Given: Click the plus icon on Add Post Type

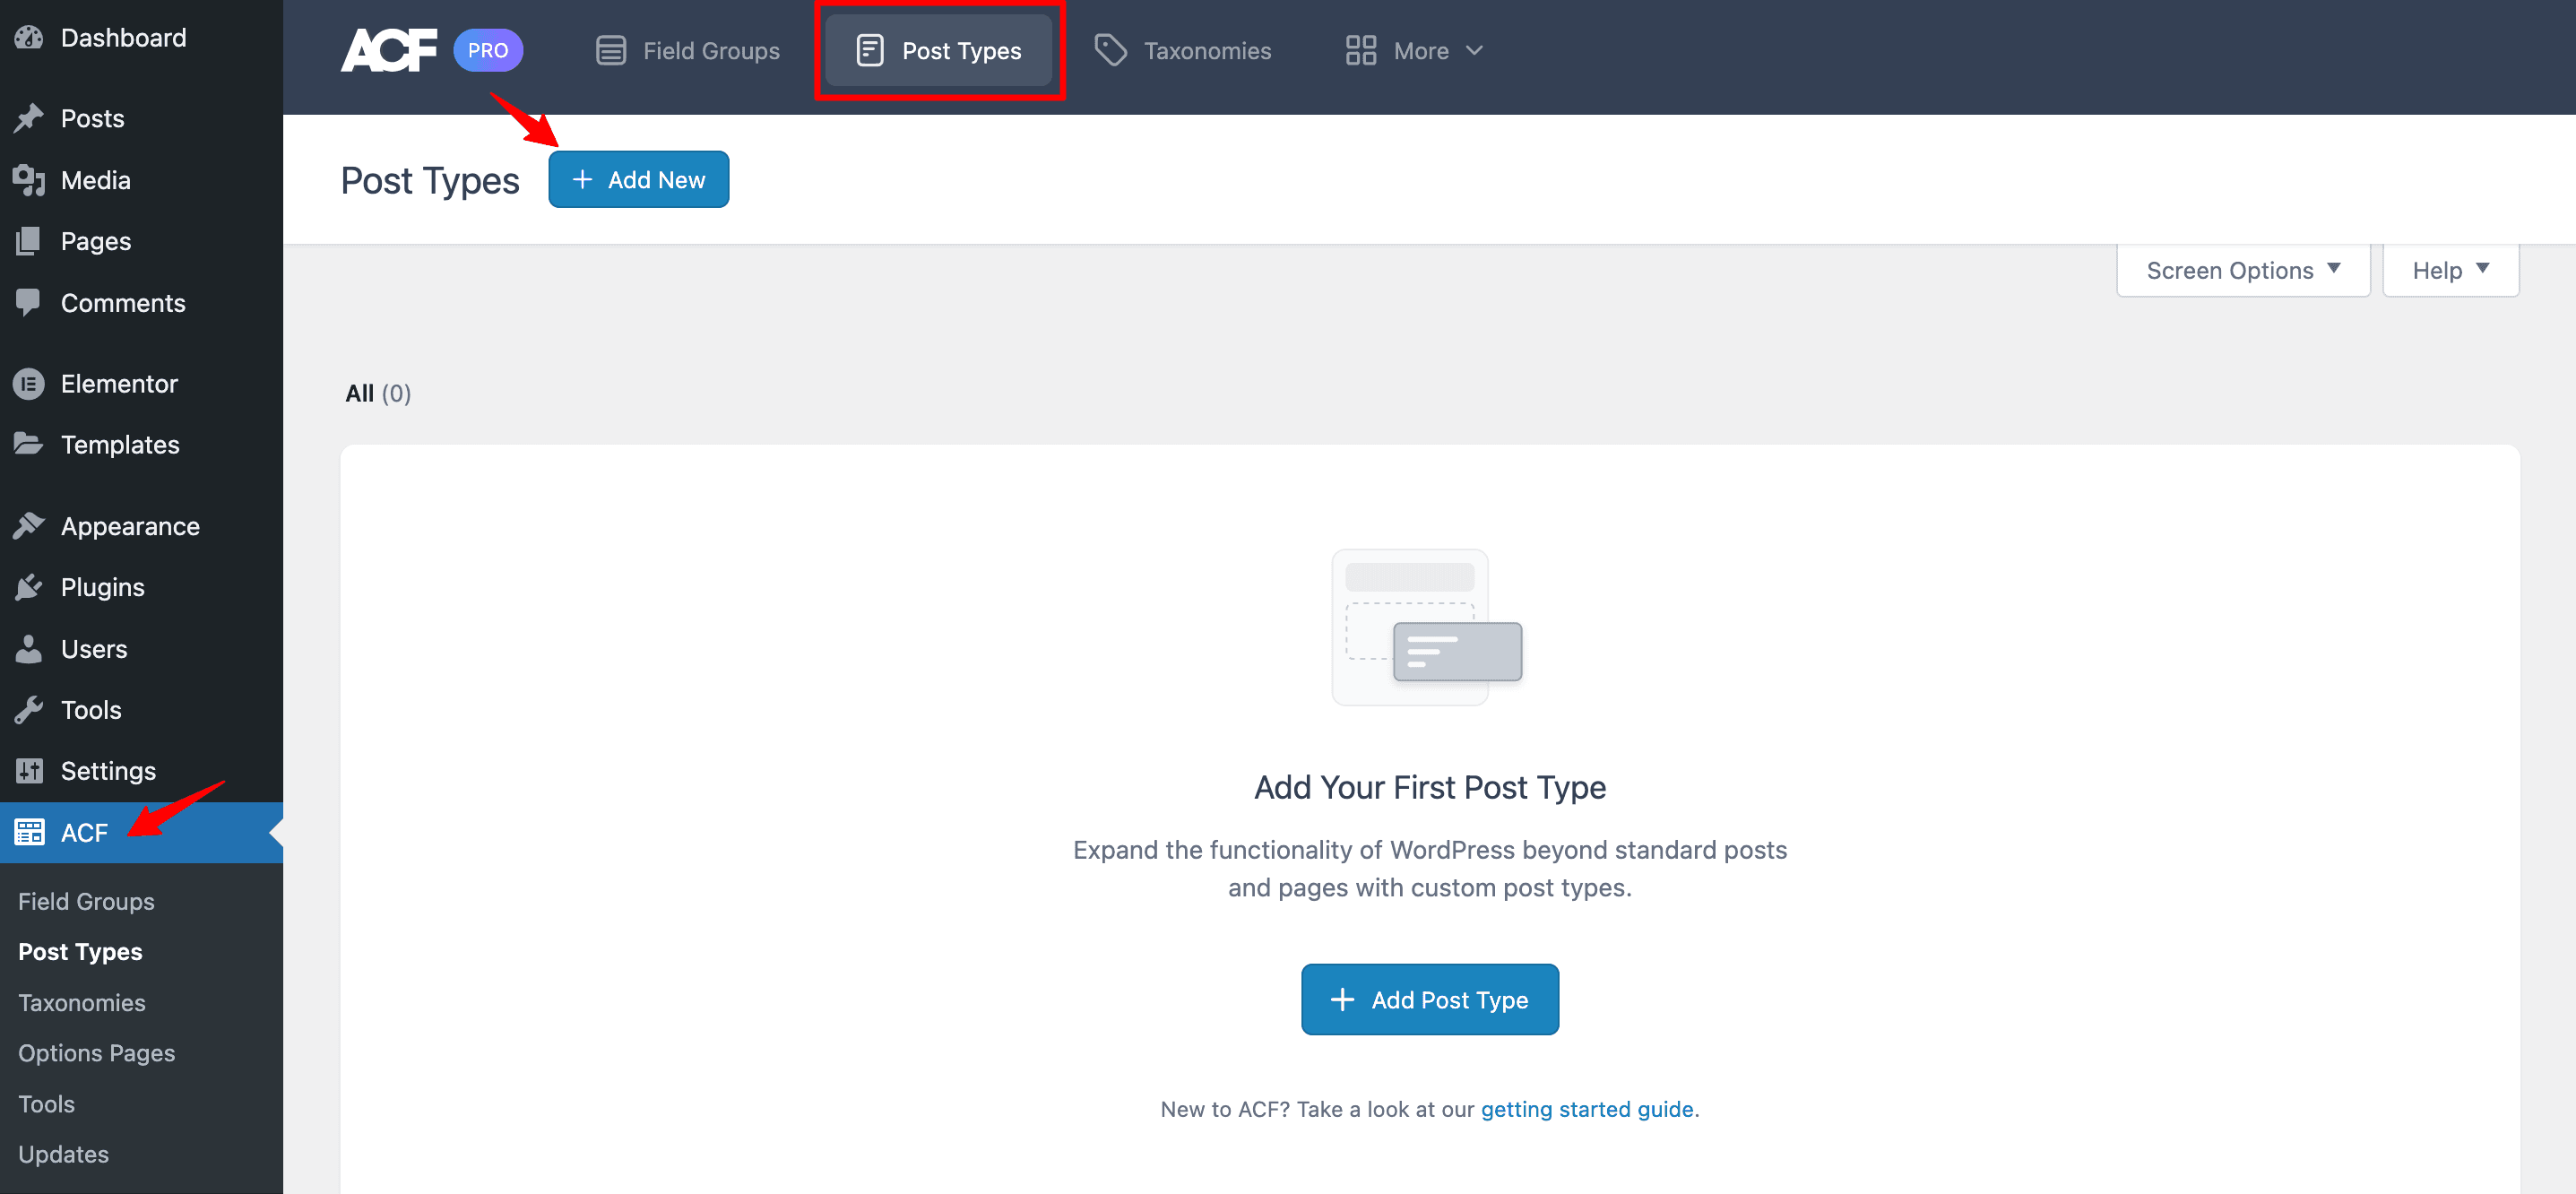Looking at the screenshot, I should tap(1342, 999).
